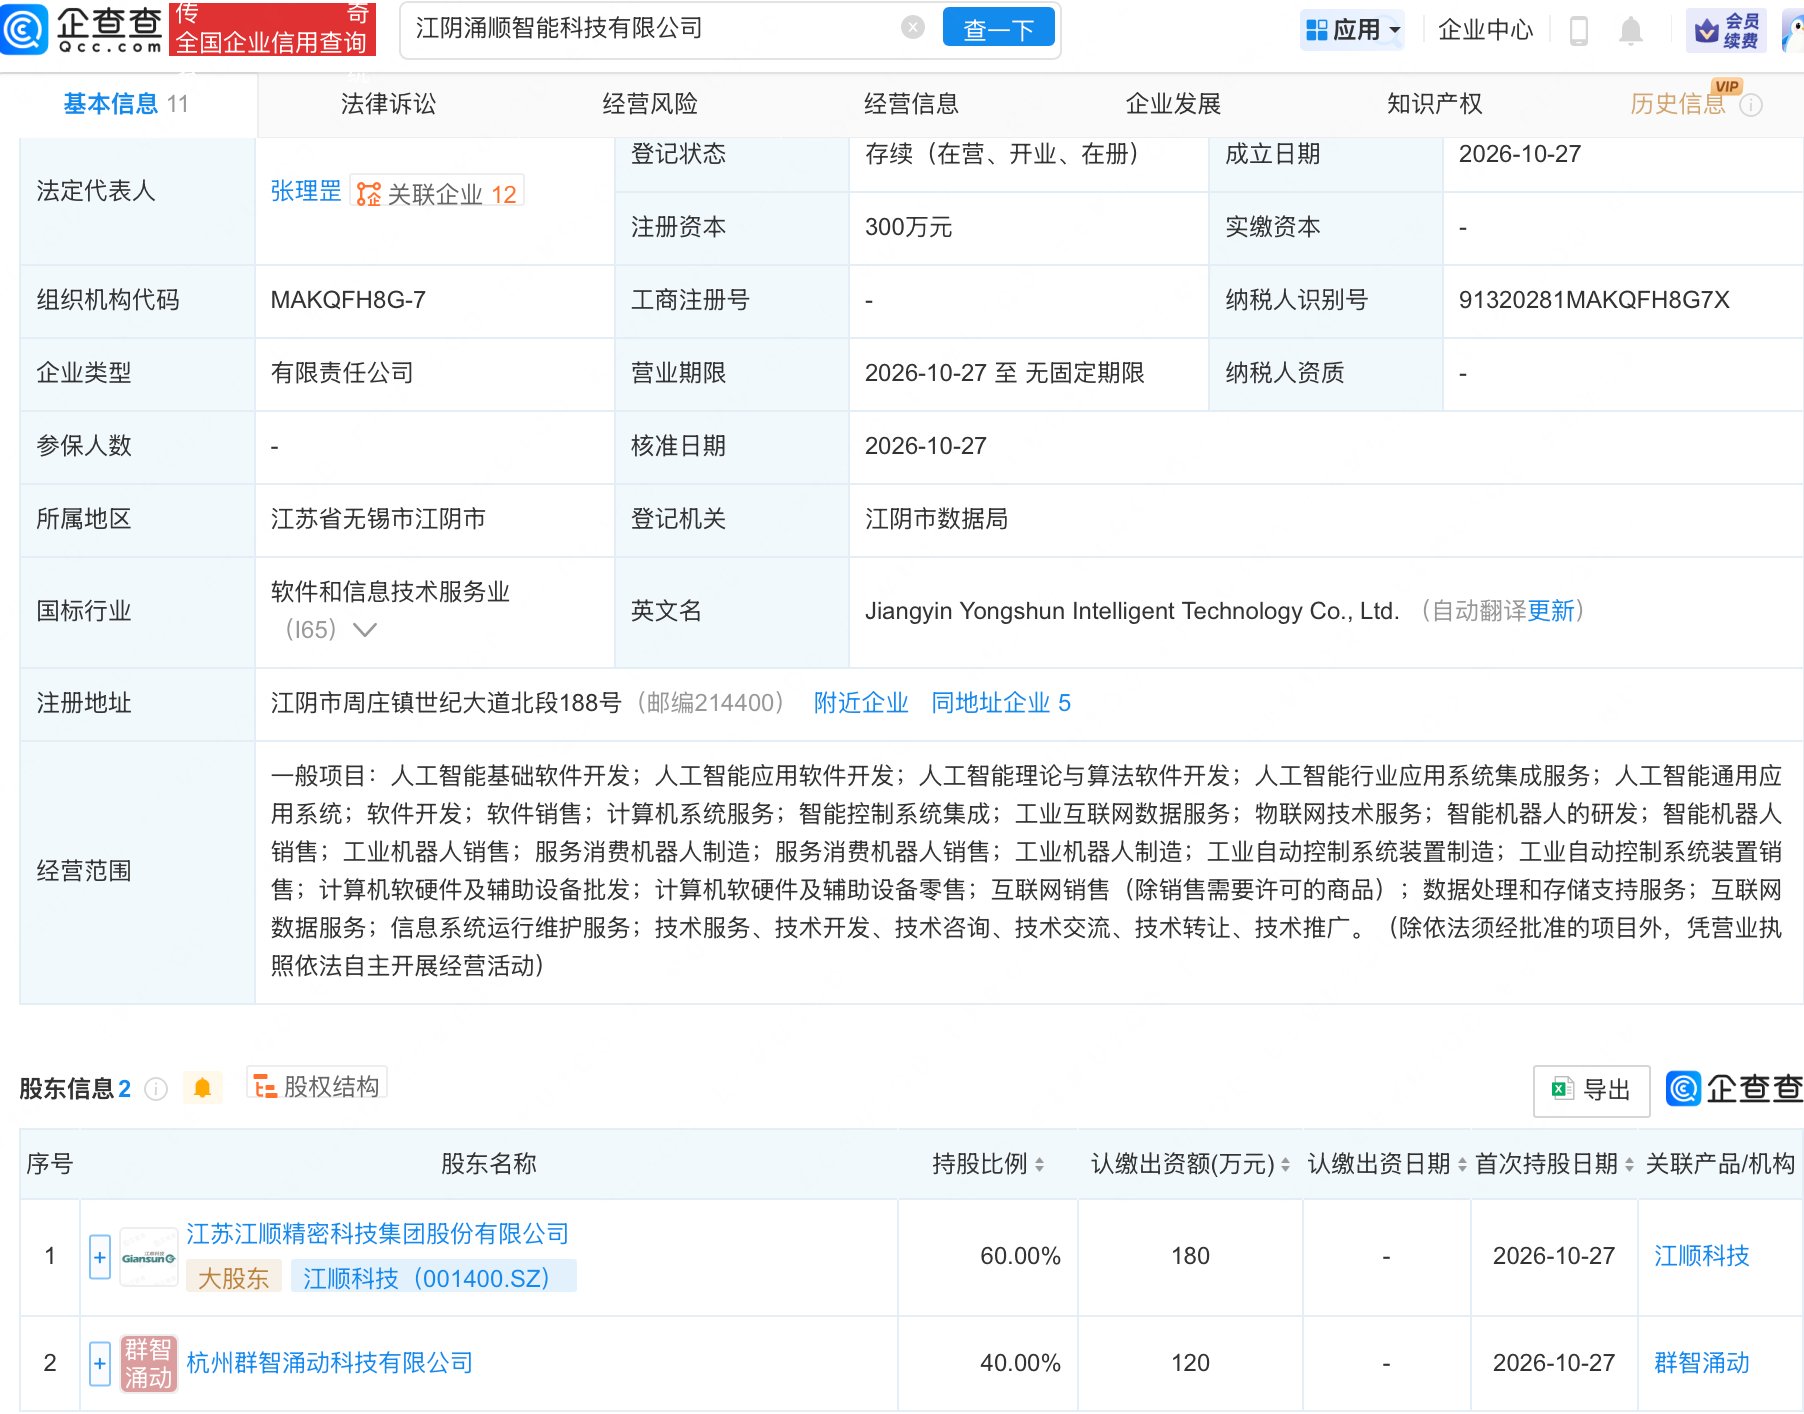Screen dimensions: 1804x1414
Task: Click the 群智涌动 logo thumbnail in row 2
Action: click(148, 1363)
